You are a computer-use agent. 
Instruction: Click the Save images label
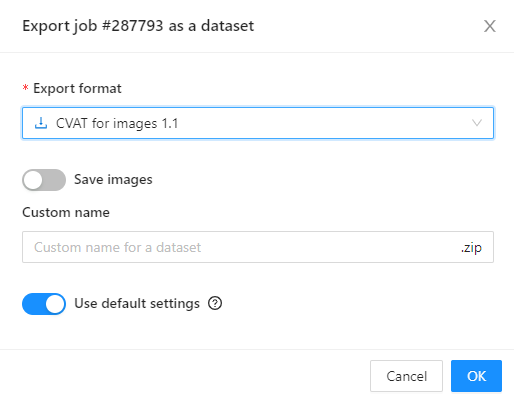click(113, 180)
